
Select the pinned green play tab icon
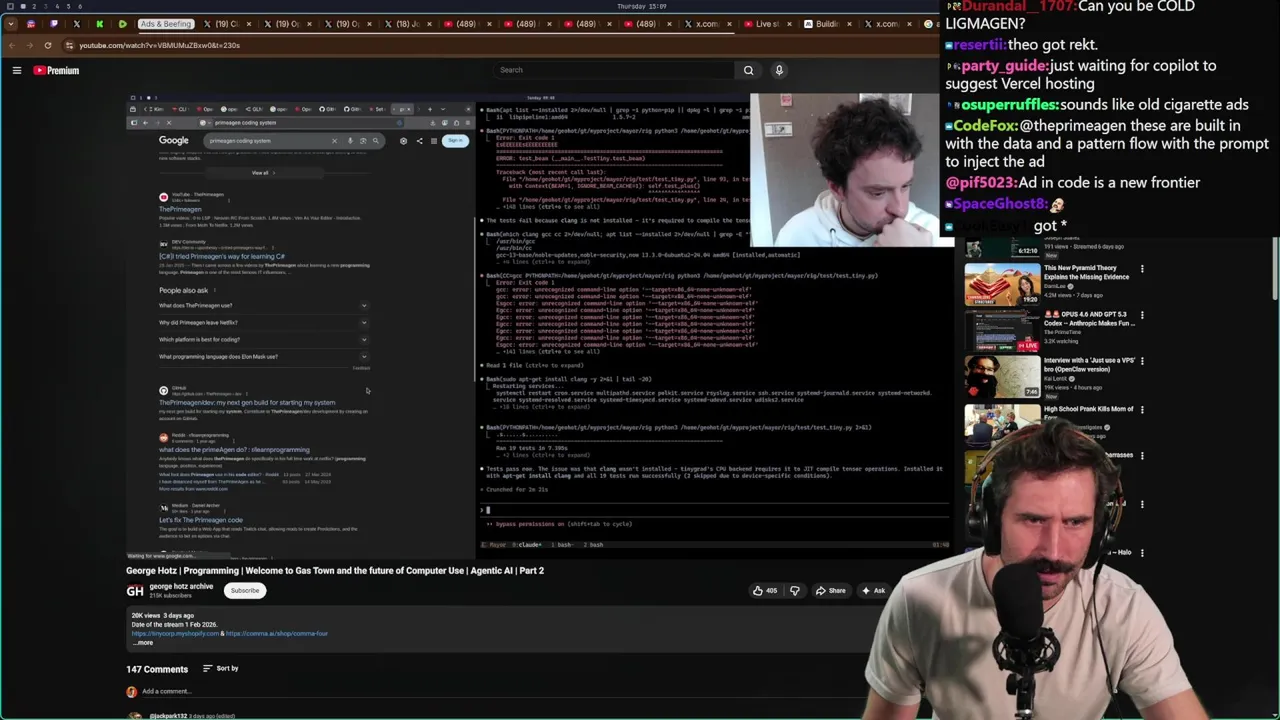pos(122,24)
